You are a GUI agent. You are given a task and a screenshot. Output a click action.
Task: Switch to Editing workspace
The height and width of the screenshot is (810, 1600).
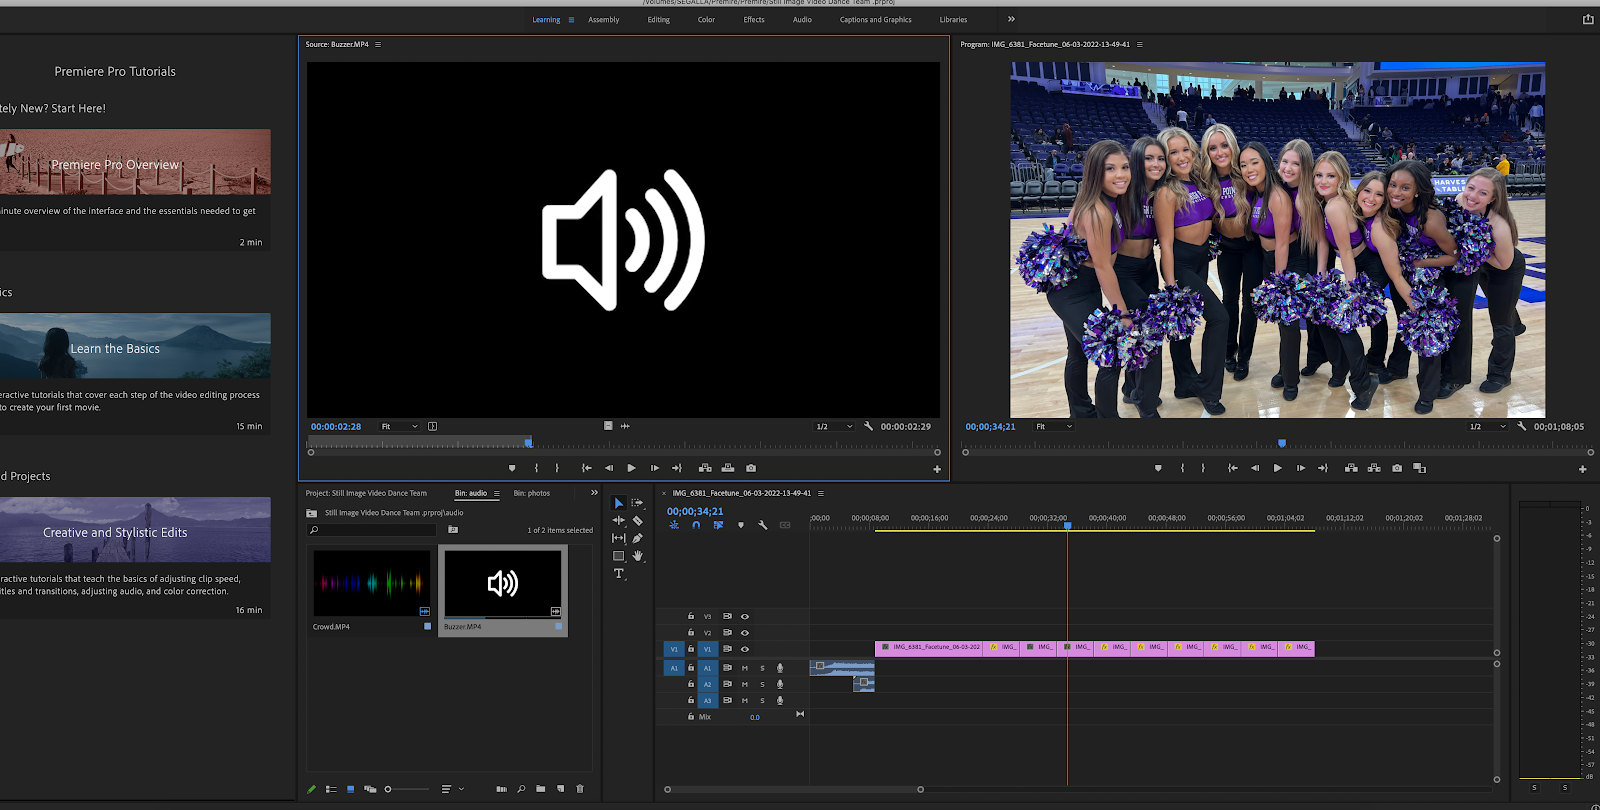click(x=658, y=20)
